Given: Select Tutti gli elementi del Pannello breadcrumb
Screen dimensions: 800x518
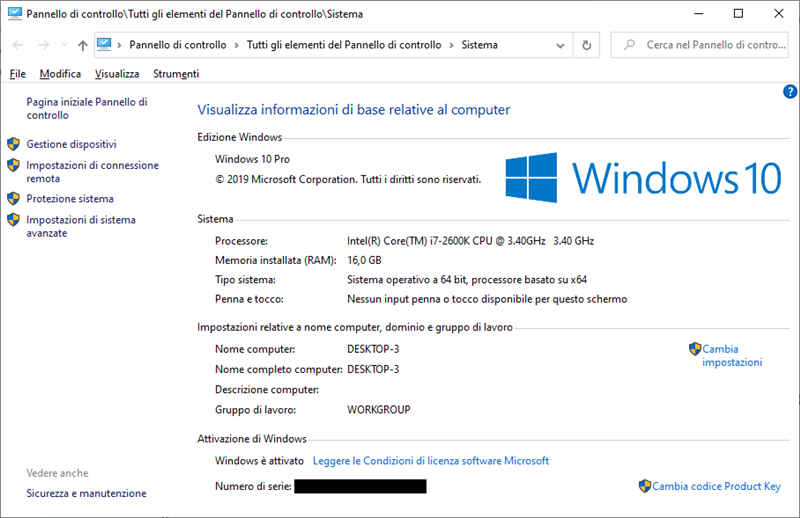Looking at the screenshot, I should [x=344, y=45].
